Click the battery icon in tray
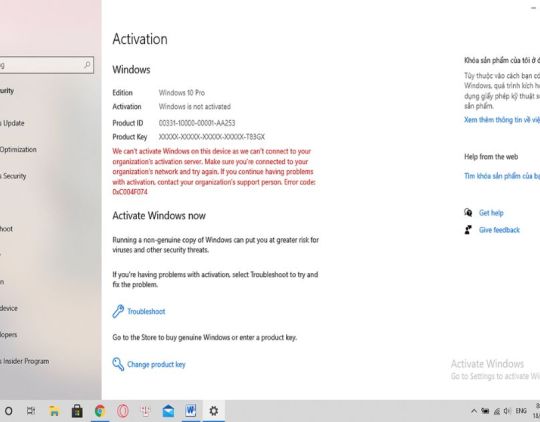Image resolution: width=540 pixels, height=422 pixels. point(485,411)
